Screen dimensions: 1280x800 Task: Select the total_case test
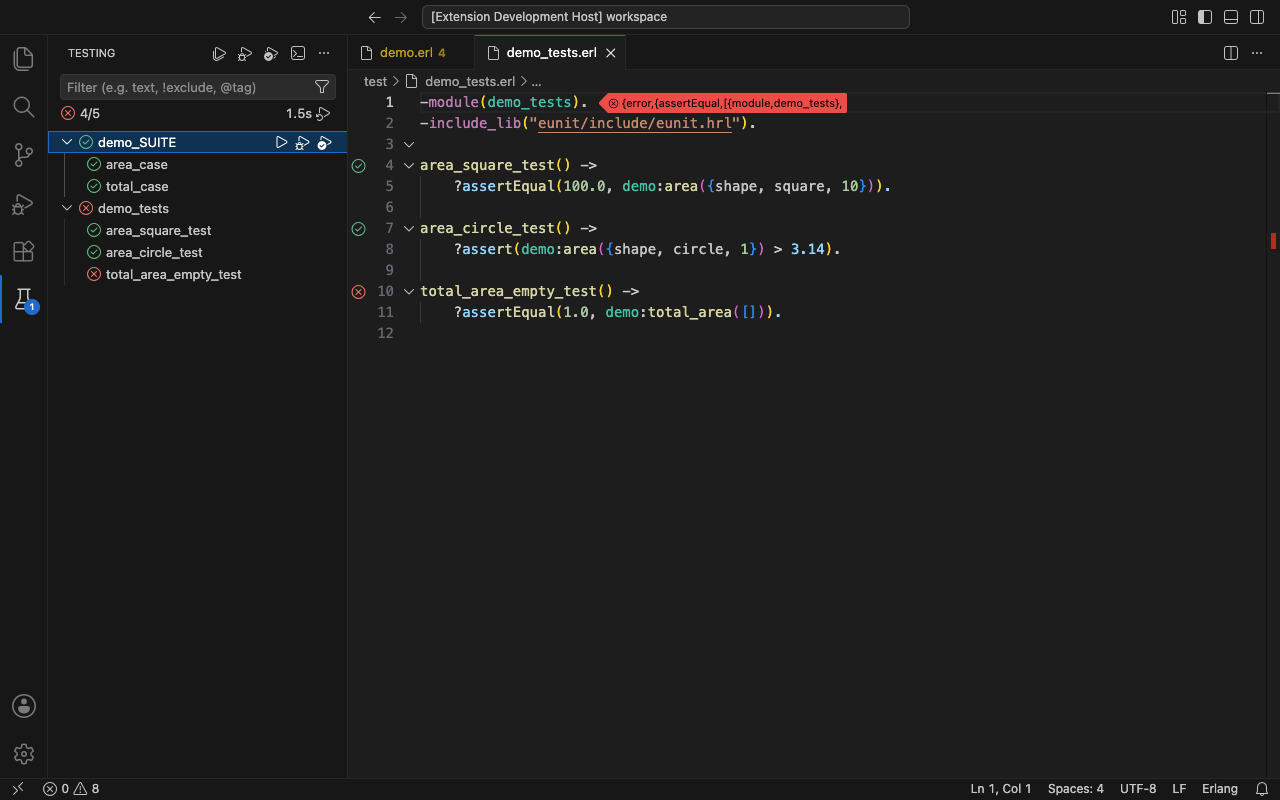click(137, 187)
